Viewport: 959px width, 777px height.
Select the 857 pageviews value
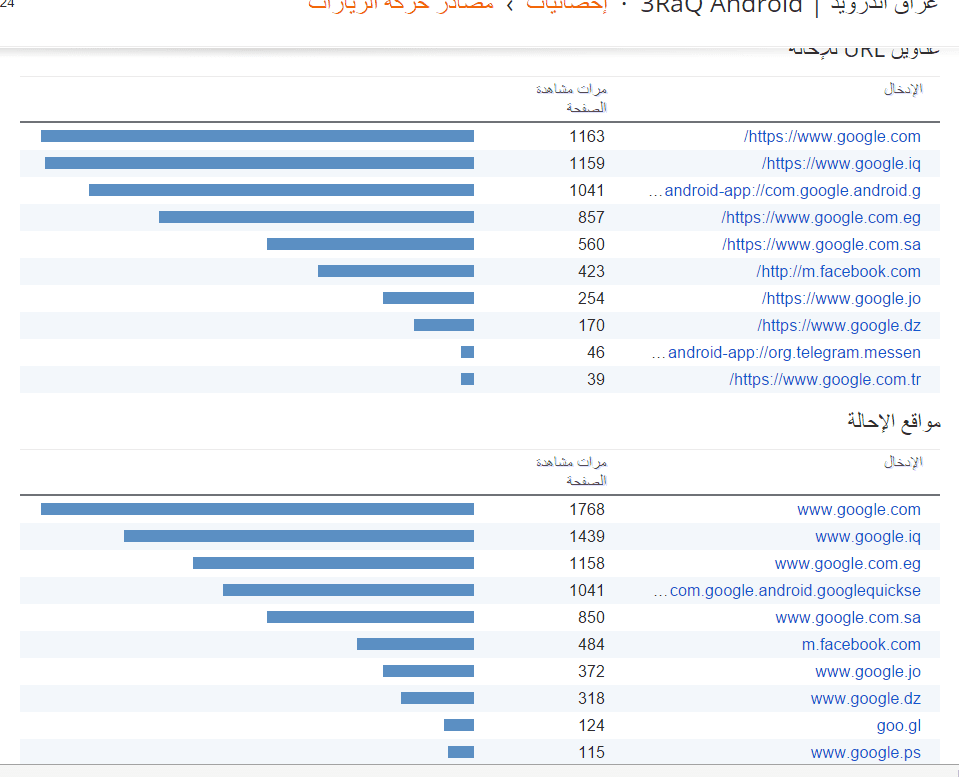tap(591, 217)
